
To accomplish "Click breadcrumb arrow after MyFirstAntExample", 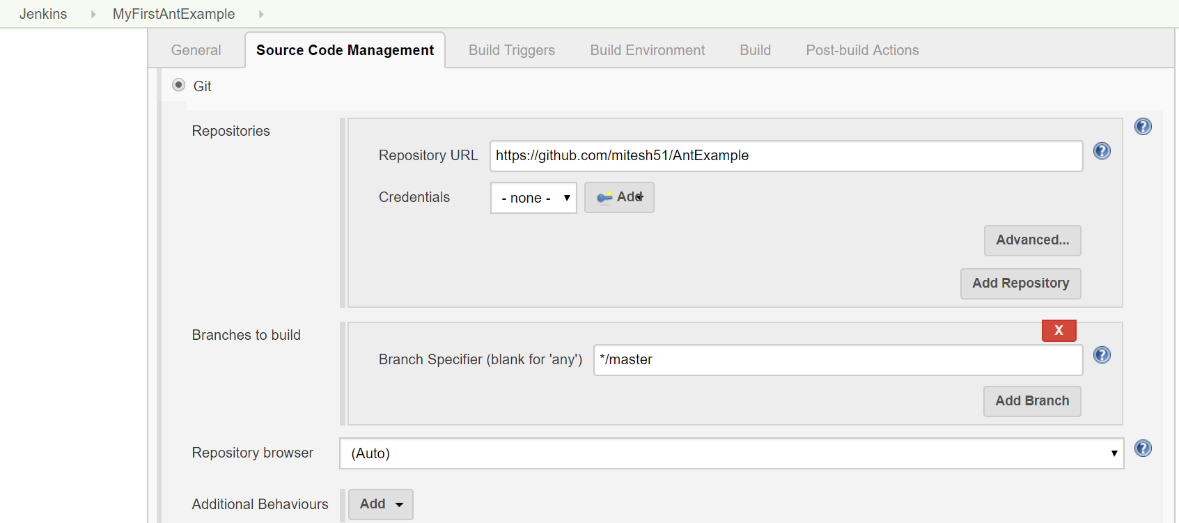I will pyautogui.click(x=261, y=14).
